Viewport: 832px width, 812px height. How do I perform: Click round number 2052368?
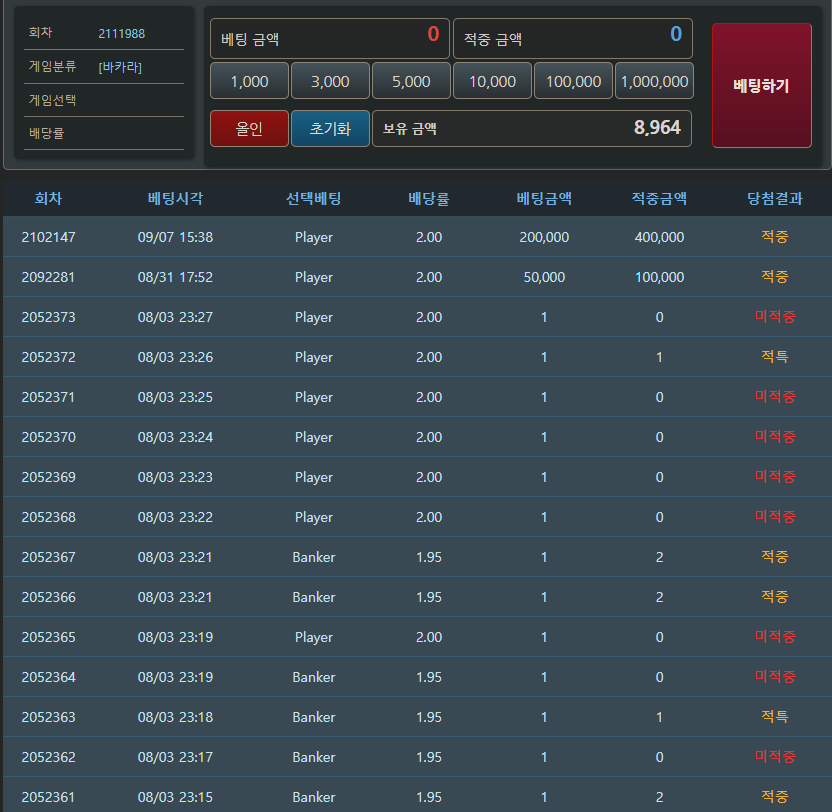[x=48, y=517]
